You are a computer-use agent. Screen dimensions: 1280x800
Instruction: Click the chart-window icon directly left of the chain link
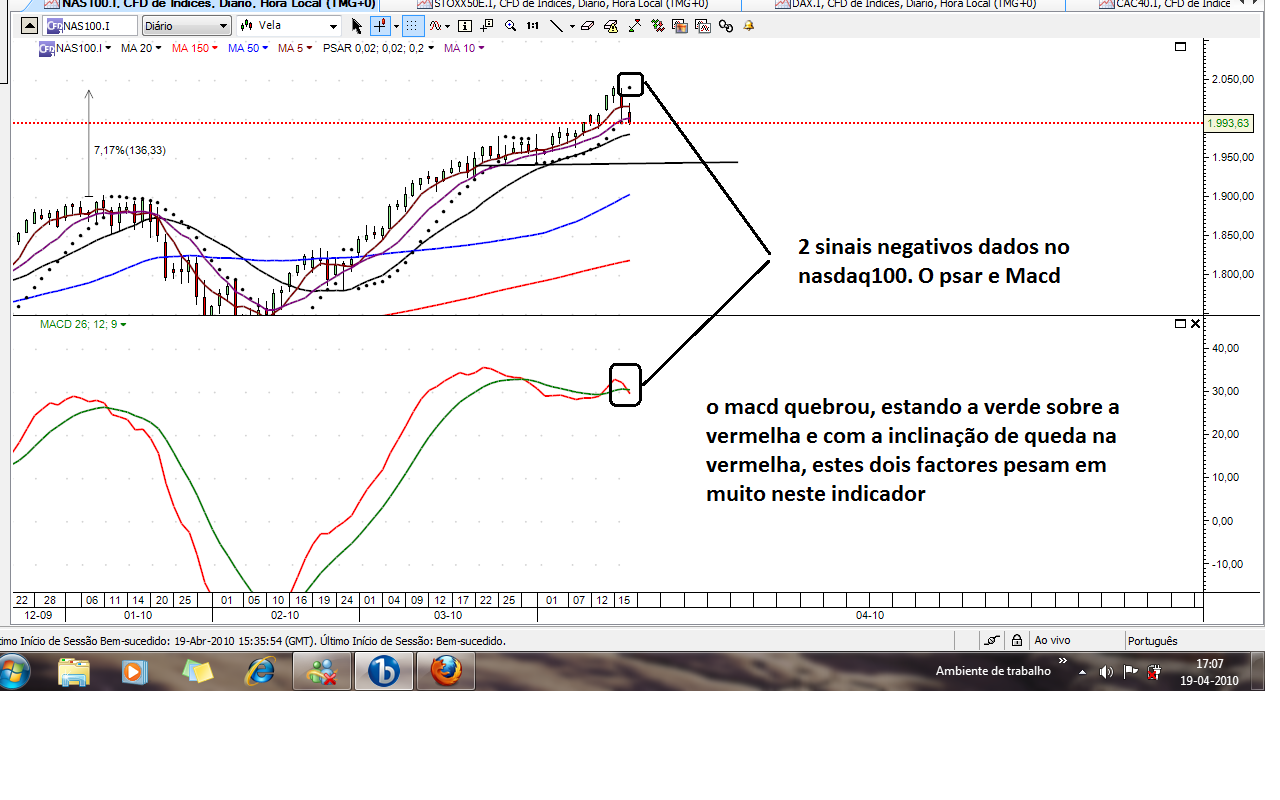click(x=704, y=26)
